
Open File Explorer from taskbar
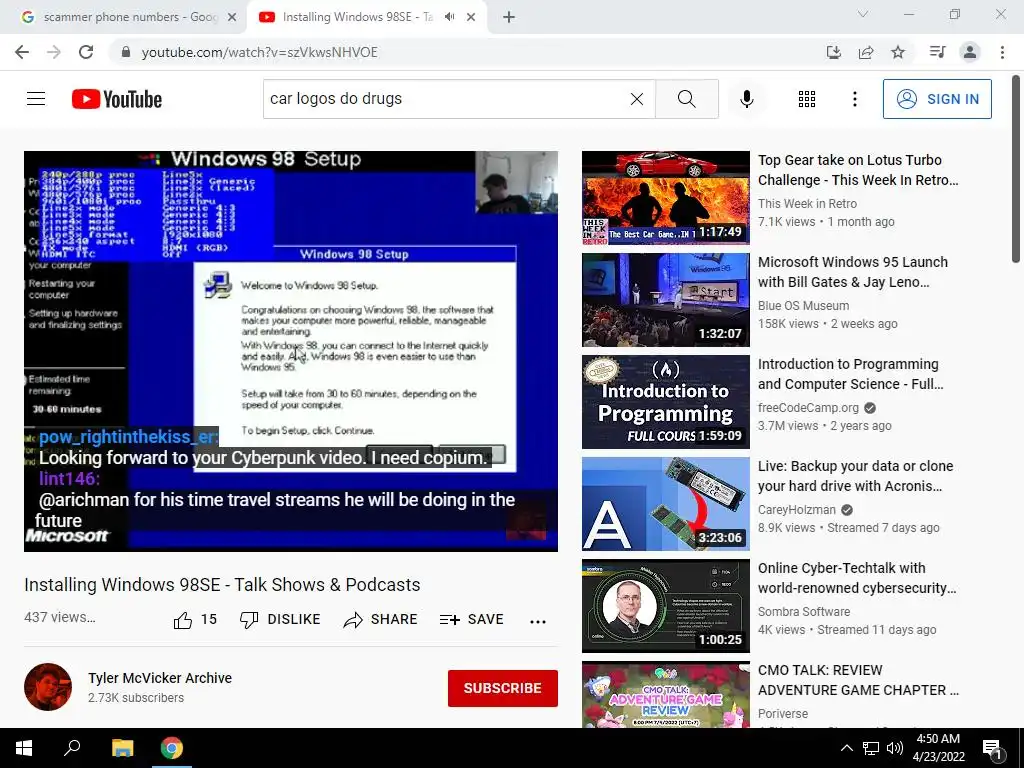click(x=122, y=748)
